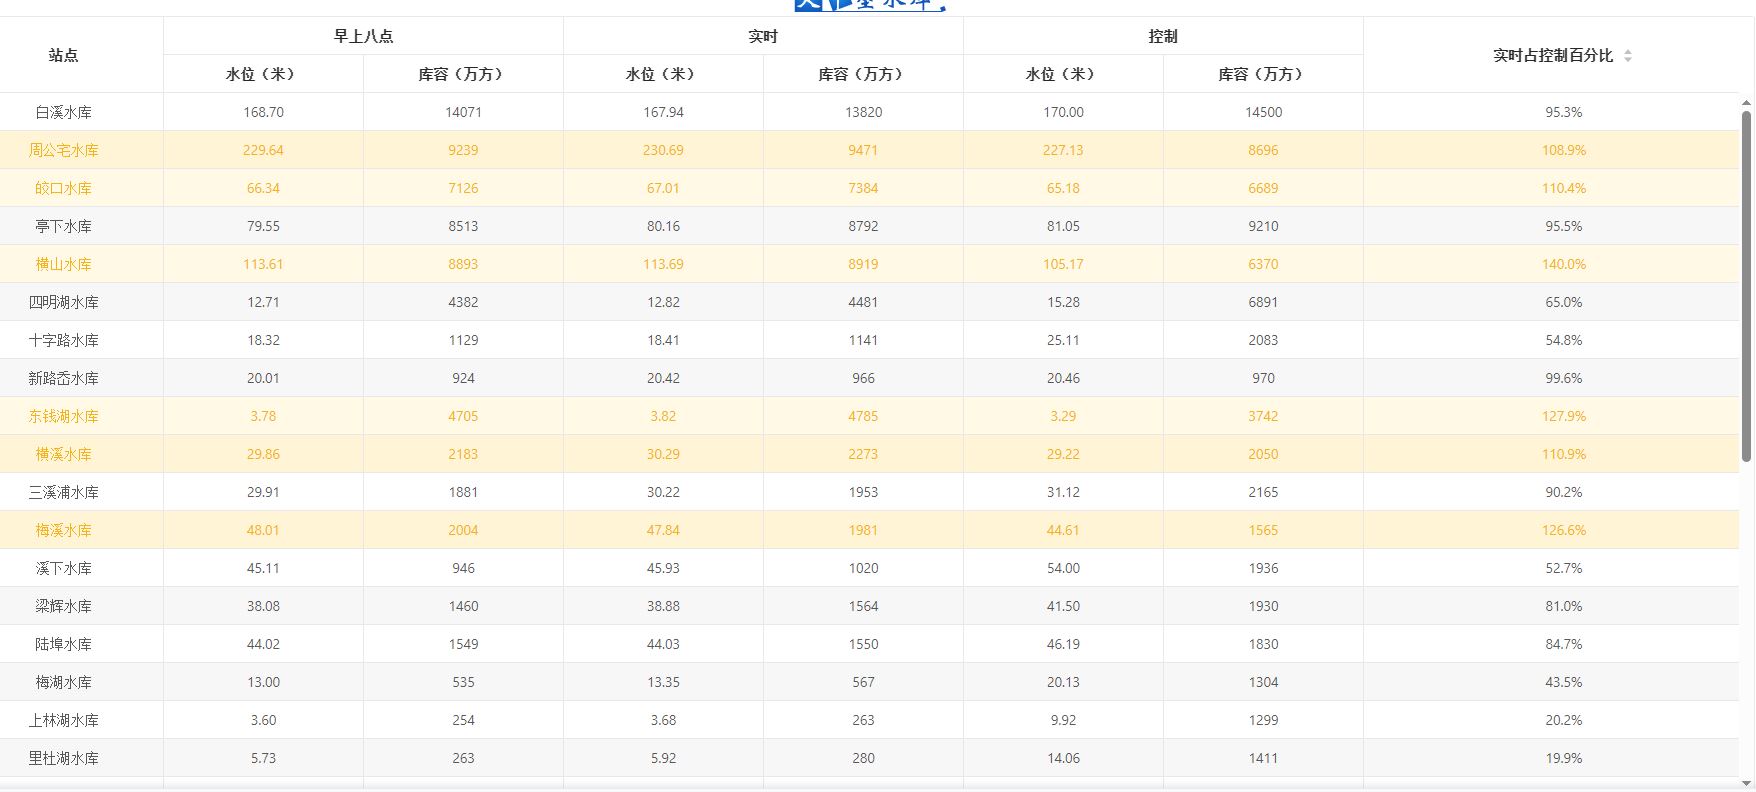Click station name 周公宅水库
Viewport: 1756px width, 792px height.
(63, 150)
